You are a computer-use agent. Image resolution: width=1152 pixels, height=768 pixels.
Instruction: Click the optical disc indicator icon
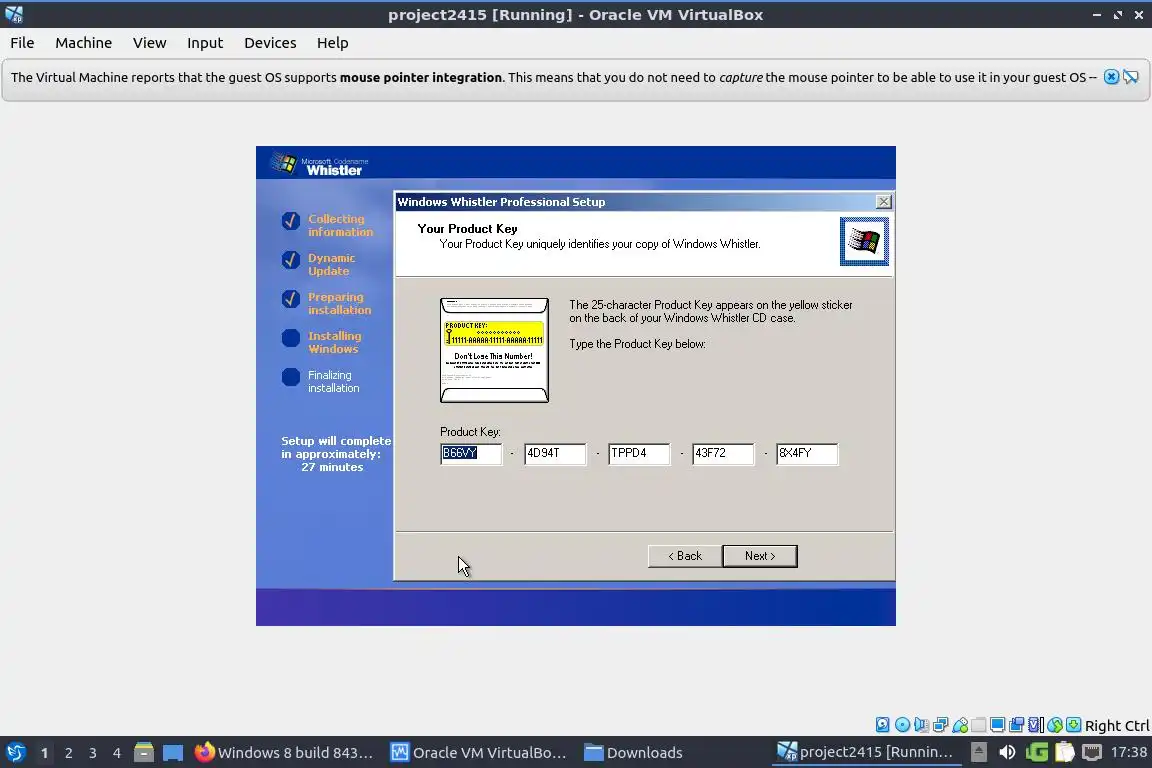click(902, 725)
